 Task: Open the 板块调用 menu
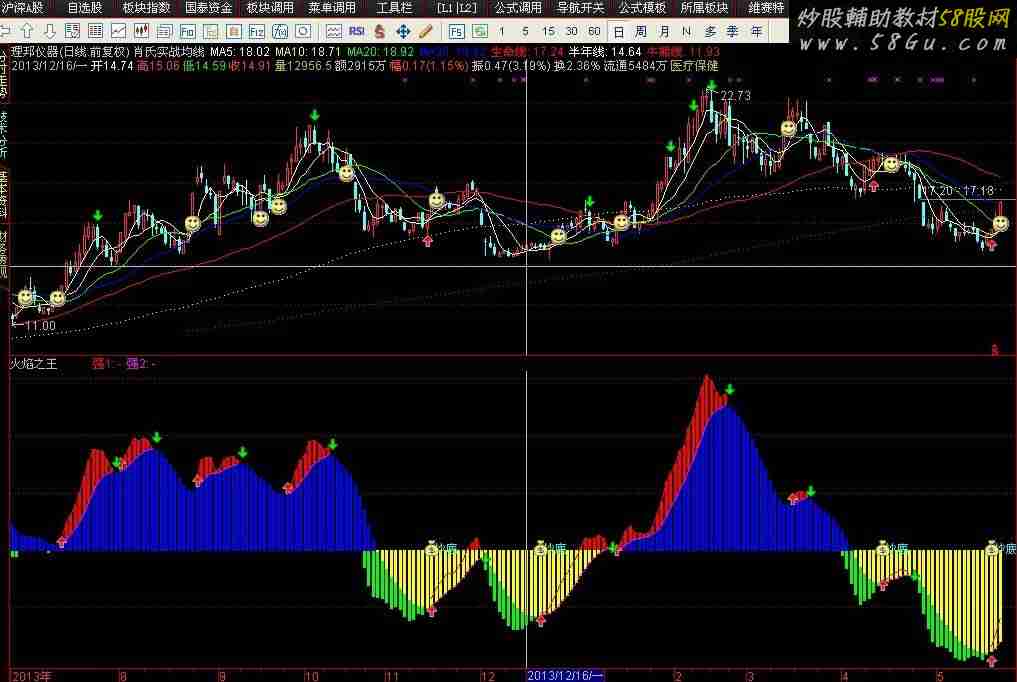click(x=270, y=8)
